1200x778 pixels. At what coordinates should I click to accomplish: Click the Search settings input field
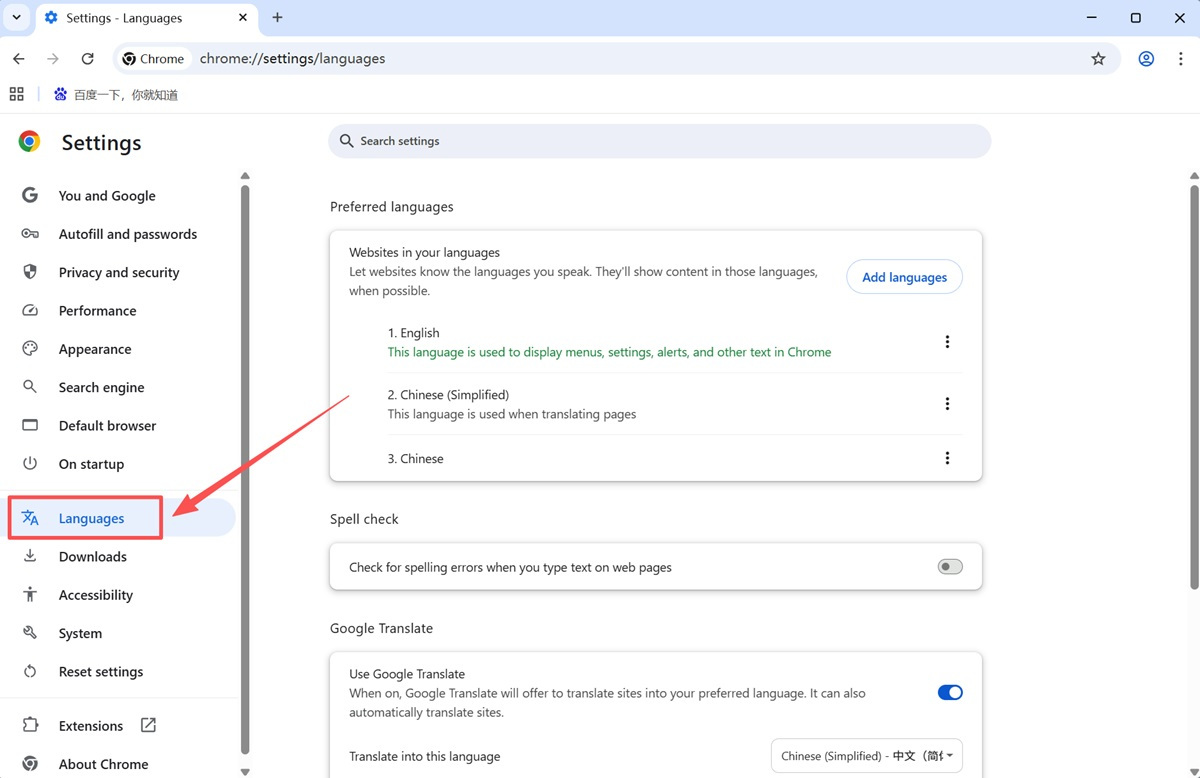660,141
